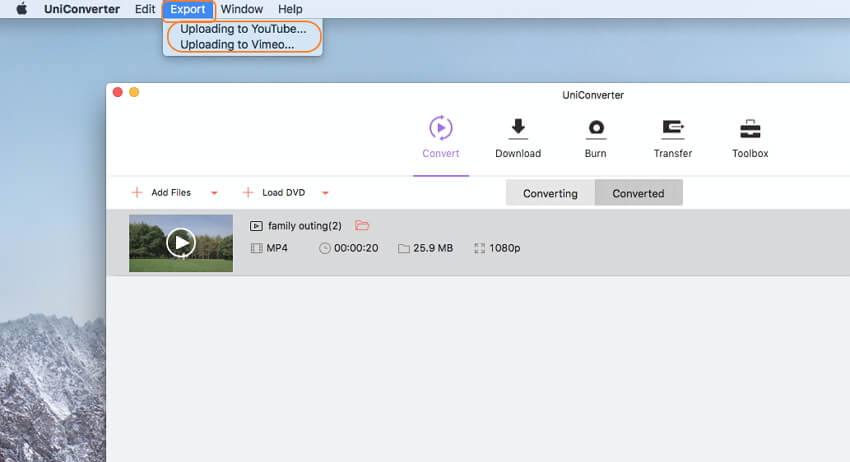Click the plus icon beside Add Files
Image resolution: width=850 pixels, height=462 pixels.
[137, 193]
